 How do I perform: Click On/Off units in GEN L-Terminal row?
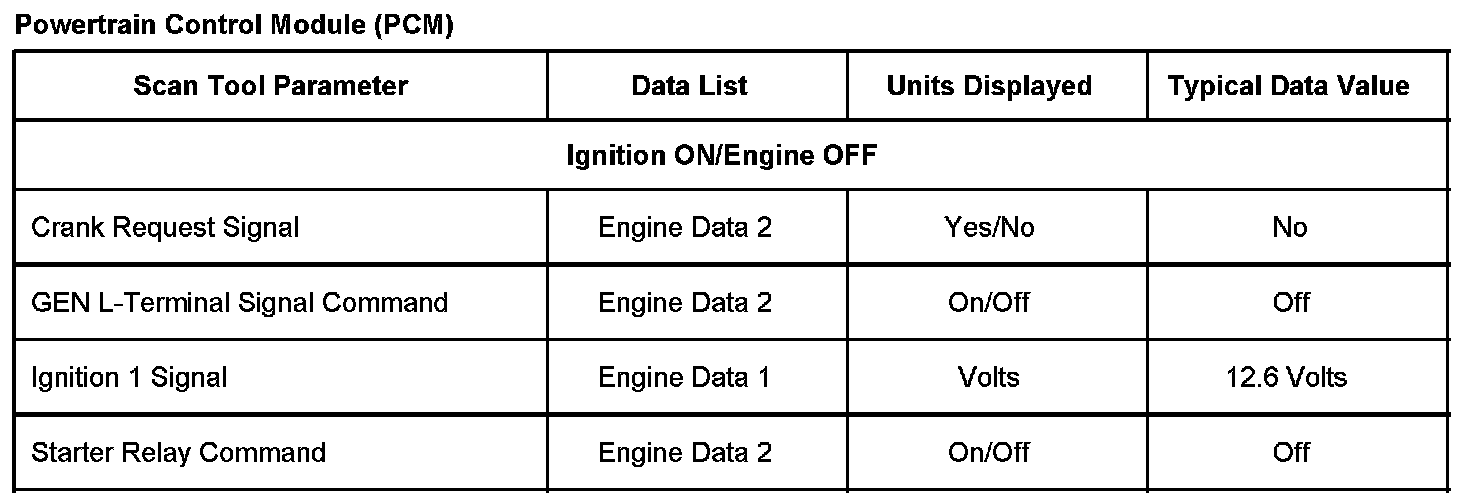[x=989, y=302]
